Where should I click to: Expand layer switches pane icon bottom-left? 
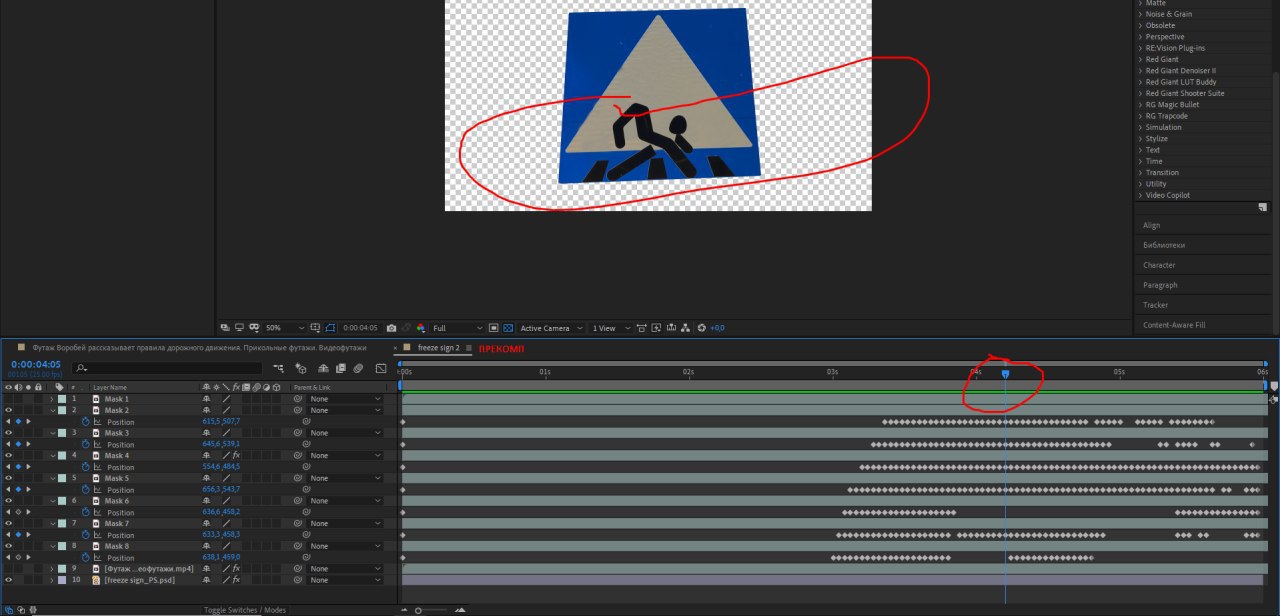point(8,609)
